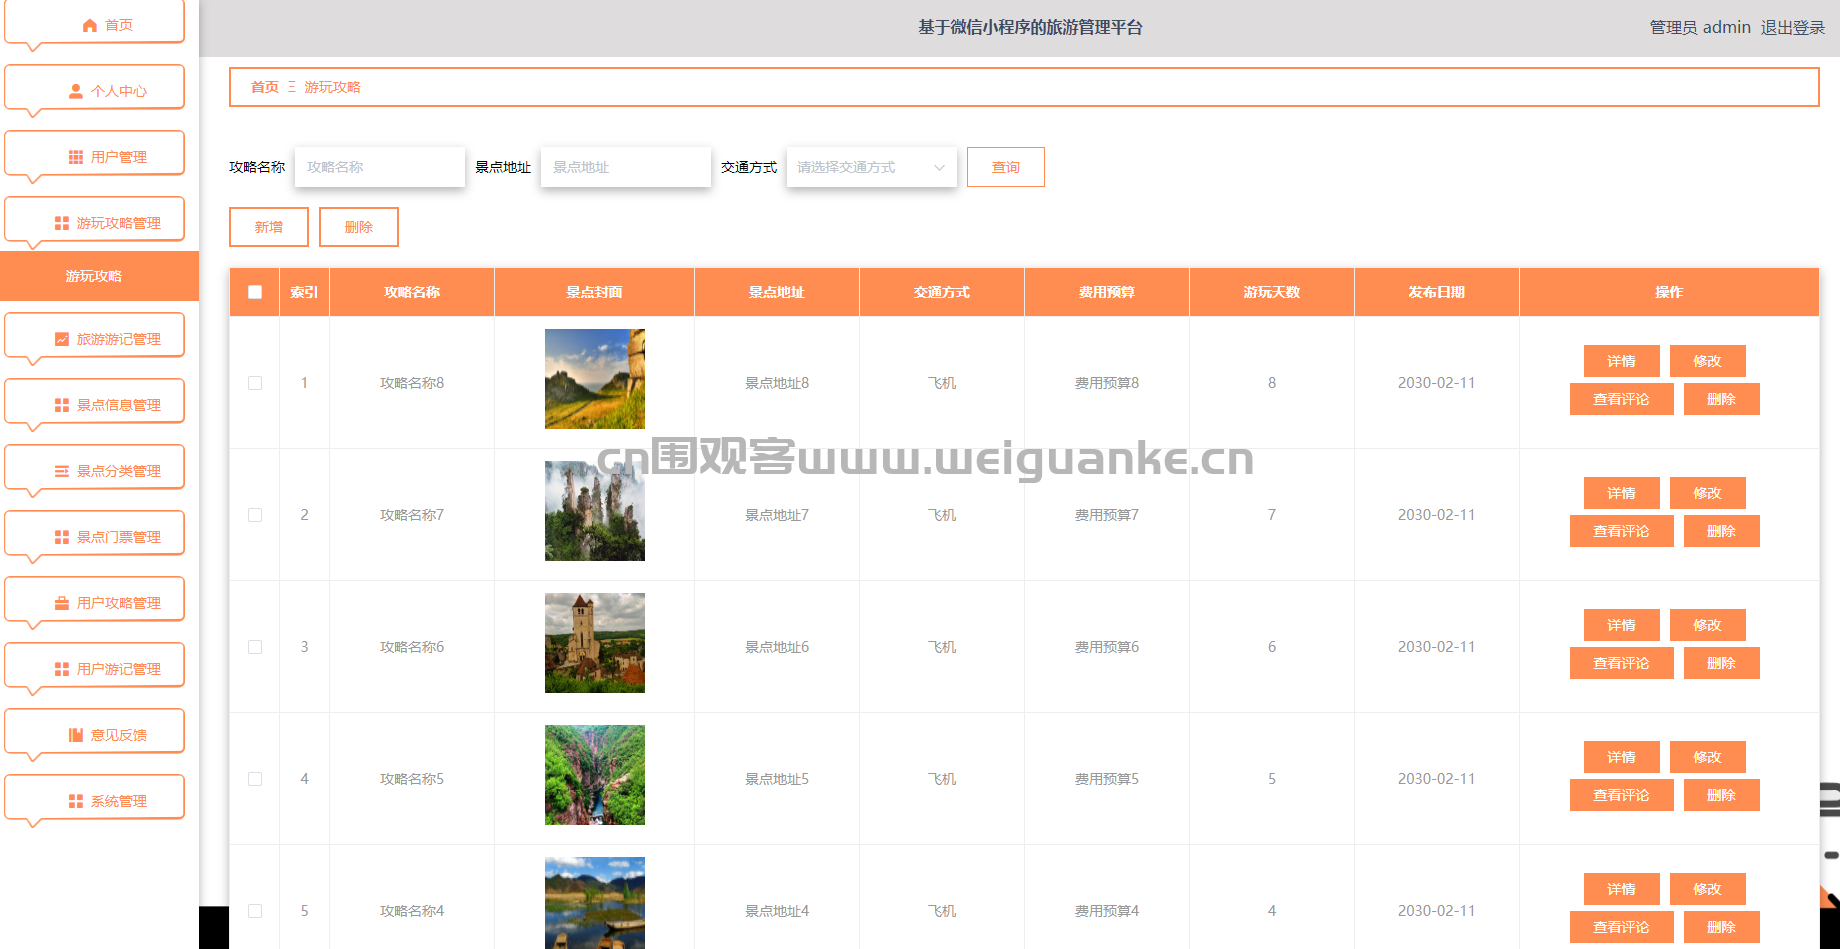Check the checkbox for row 攻略名称6
1840x949 pixels.
255,647
